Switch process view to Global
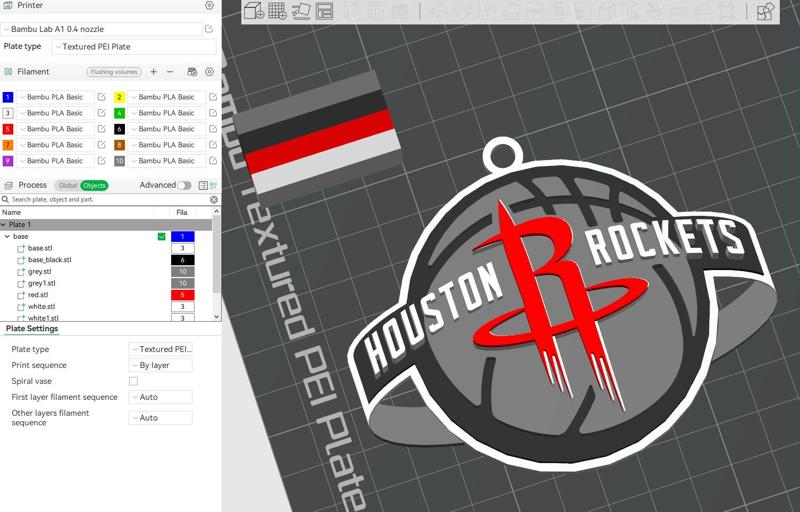Screen dimensions: 800x512 tap(67, 185)
